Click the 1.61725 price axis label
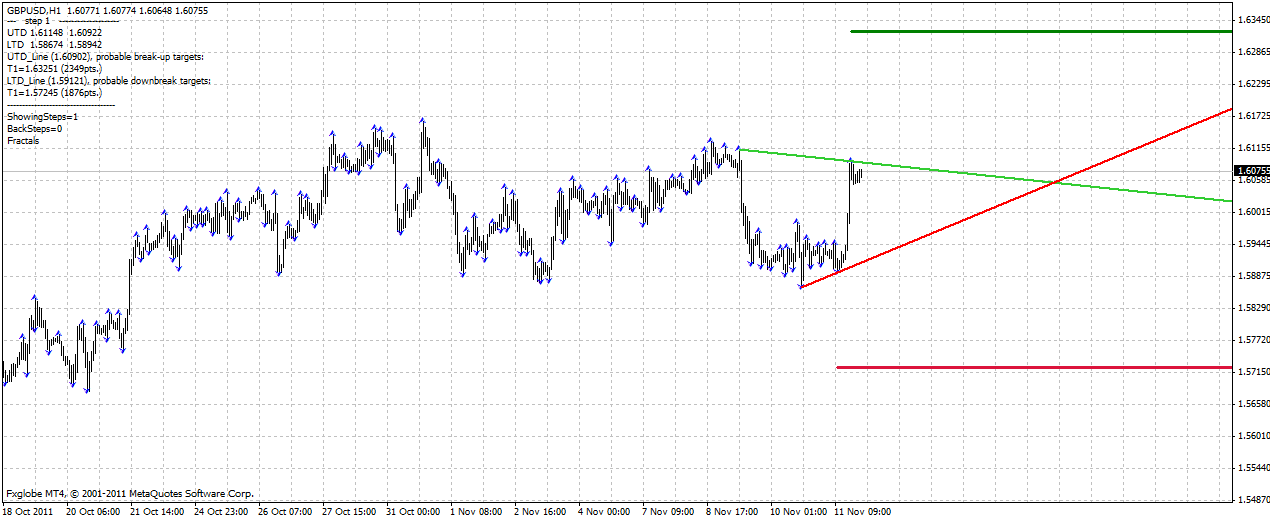Viewport: 1270px width, 519px height. point(1253,116)
